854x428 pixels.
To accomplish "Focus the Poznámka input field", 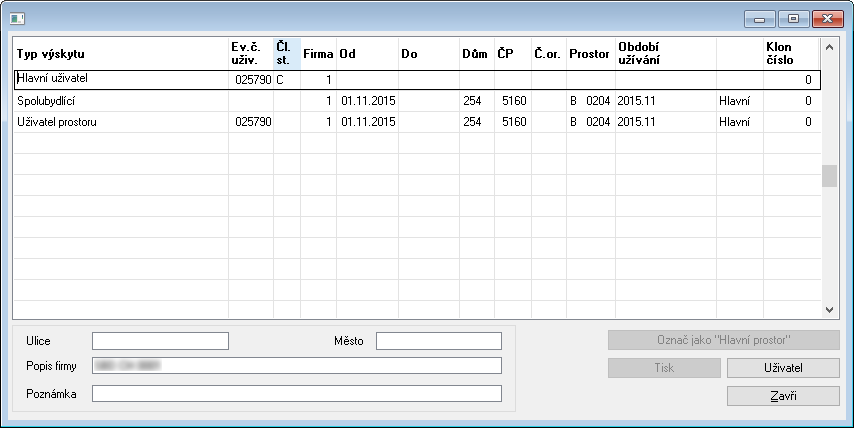I will pos(297,394).
